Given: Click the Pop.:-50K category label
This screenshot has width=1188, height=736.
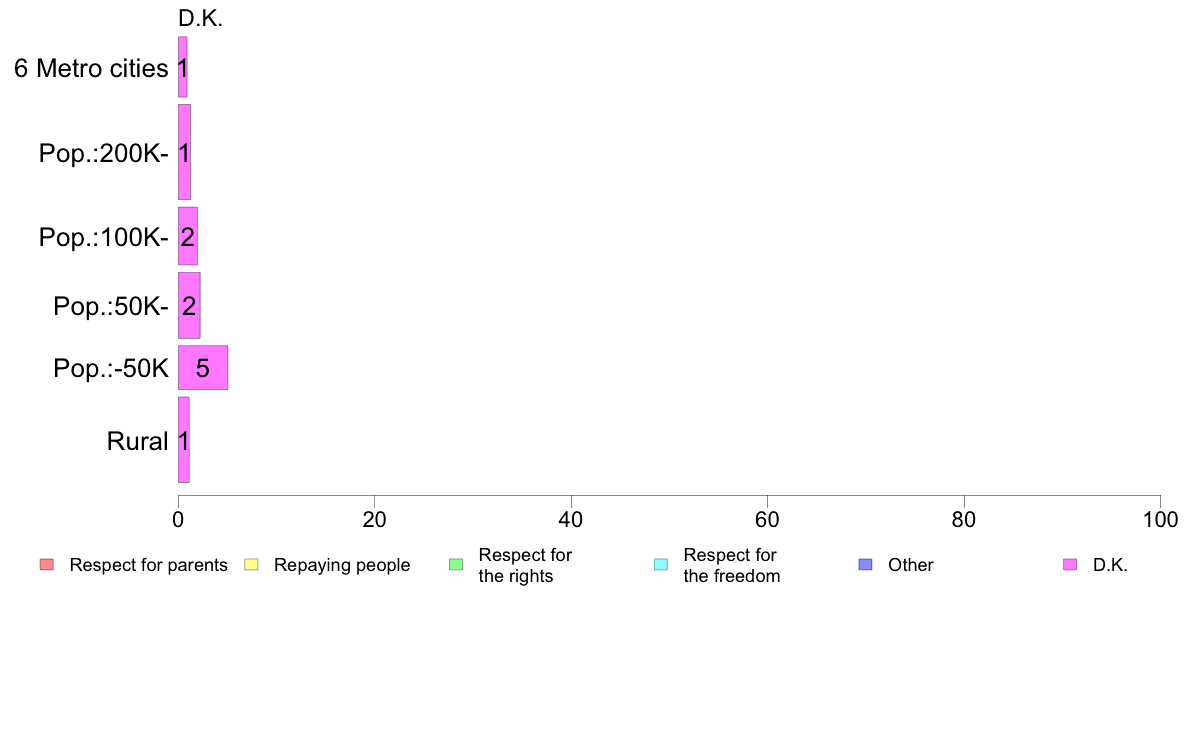Looking at the screenshot, I should click(x=111, y=368).
